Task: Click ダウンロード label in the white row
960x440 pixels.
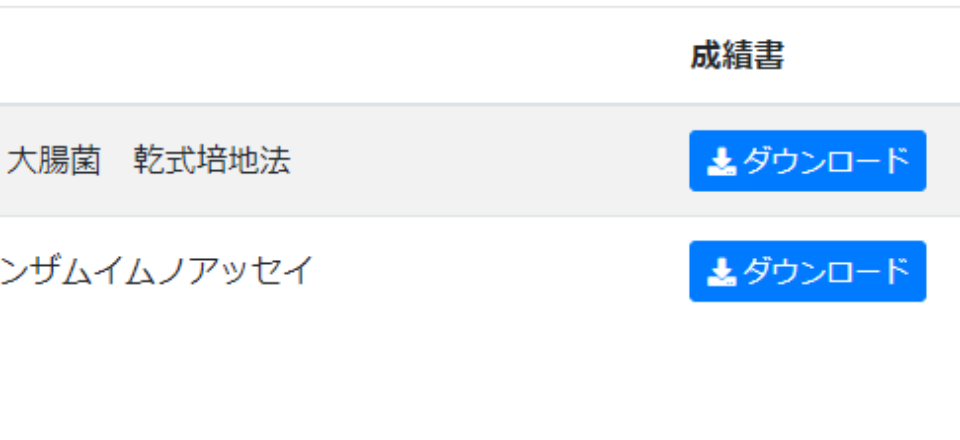Action: 827,272
